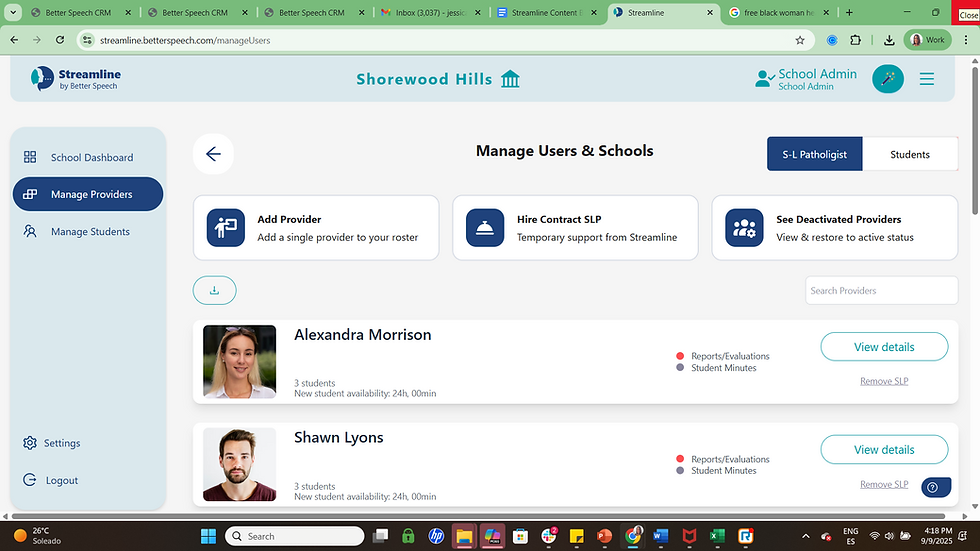980x551 pixels.
Task: Click the Shorewood Hills school building icon
Action: 511,79
